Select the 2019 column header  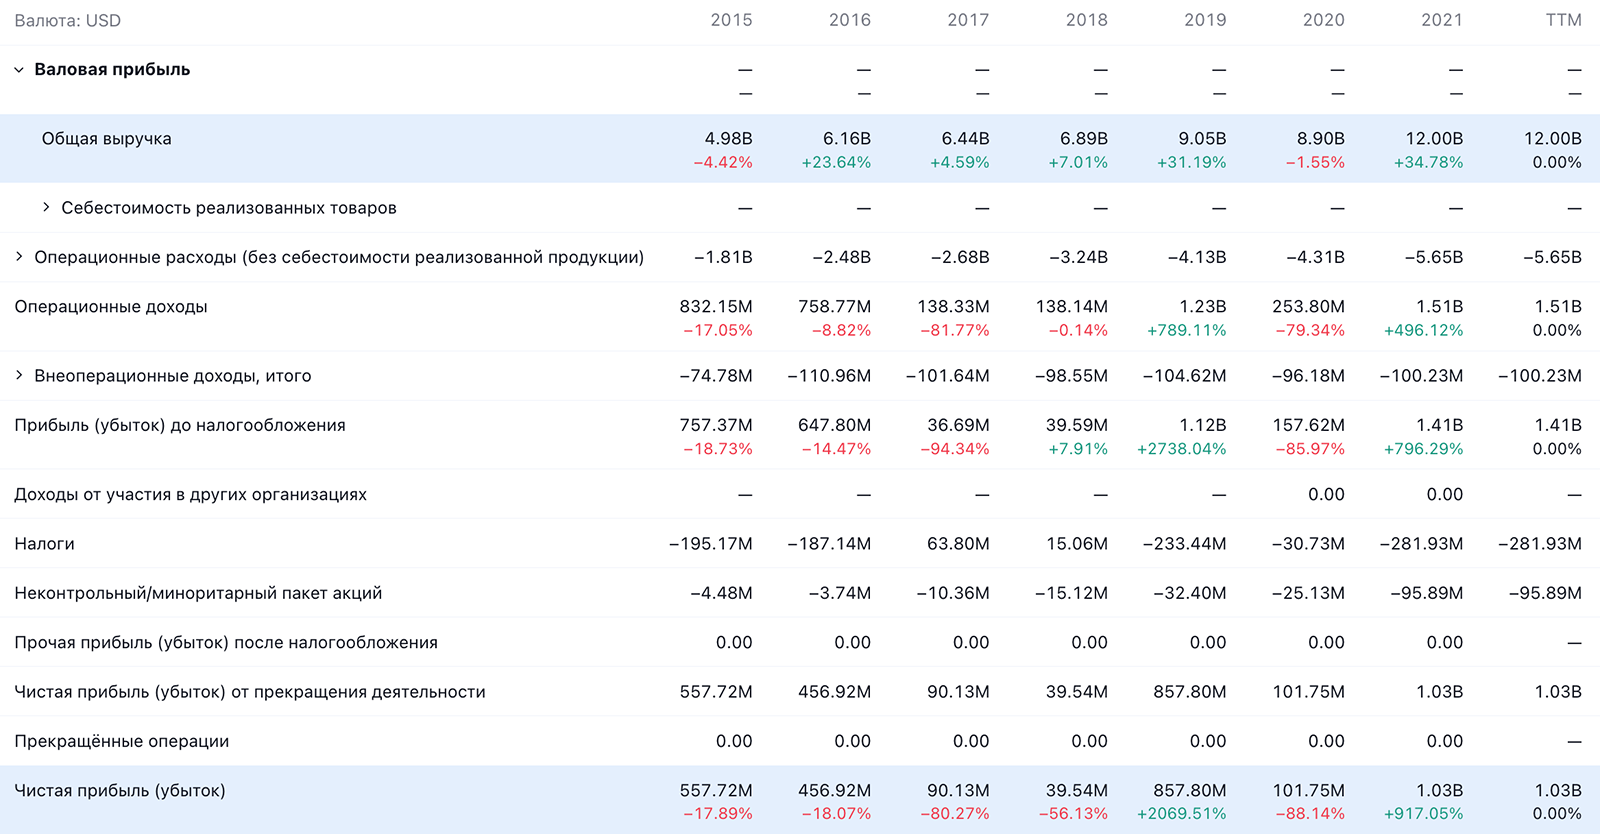[1205, 20]
